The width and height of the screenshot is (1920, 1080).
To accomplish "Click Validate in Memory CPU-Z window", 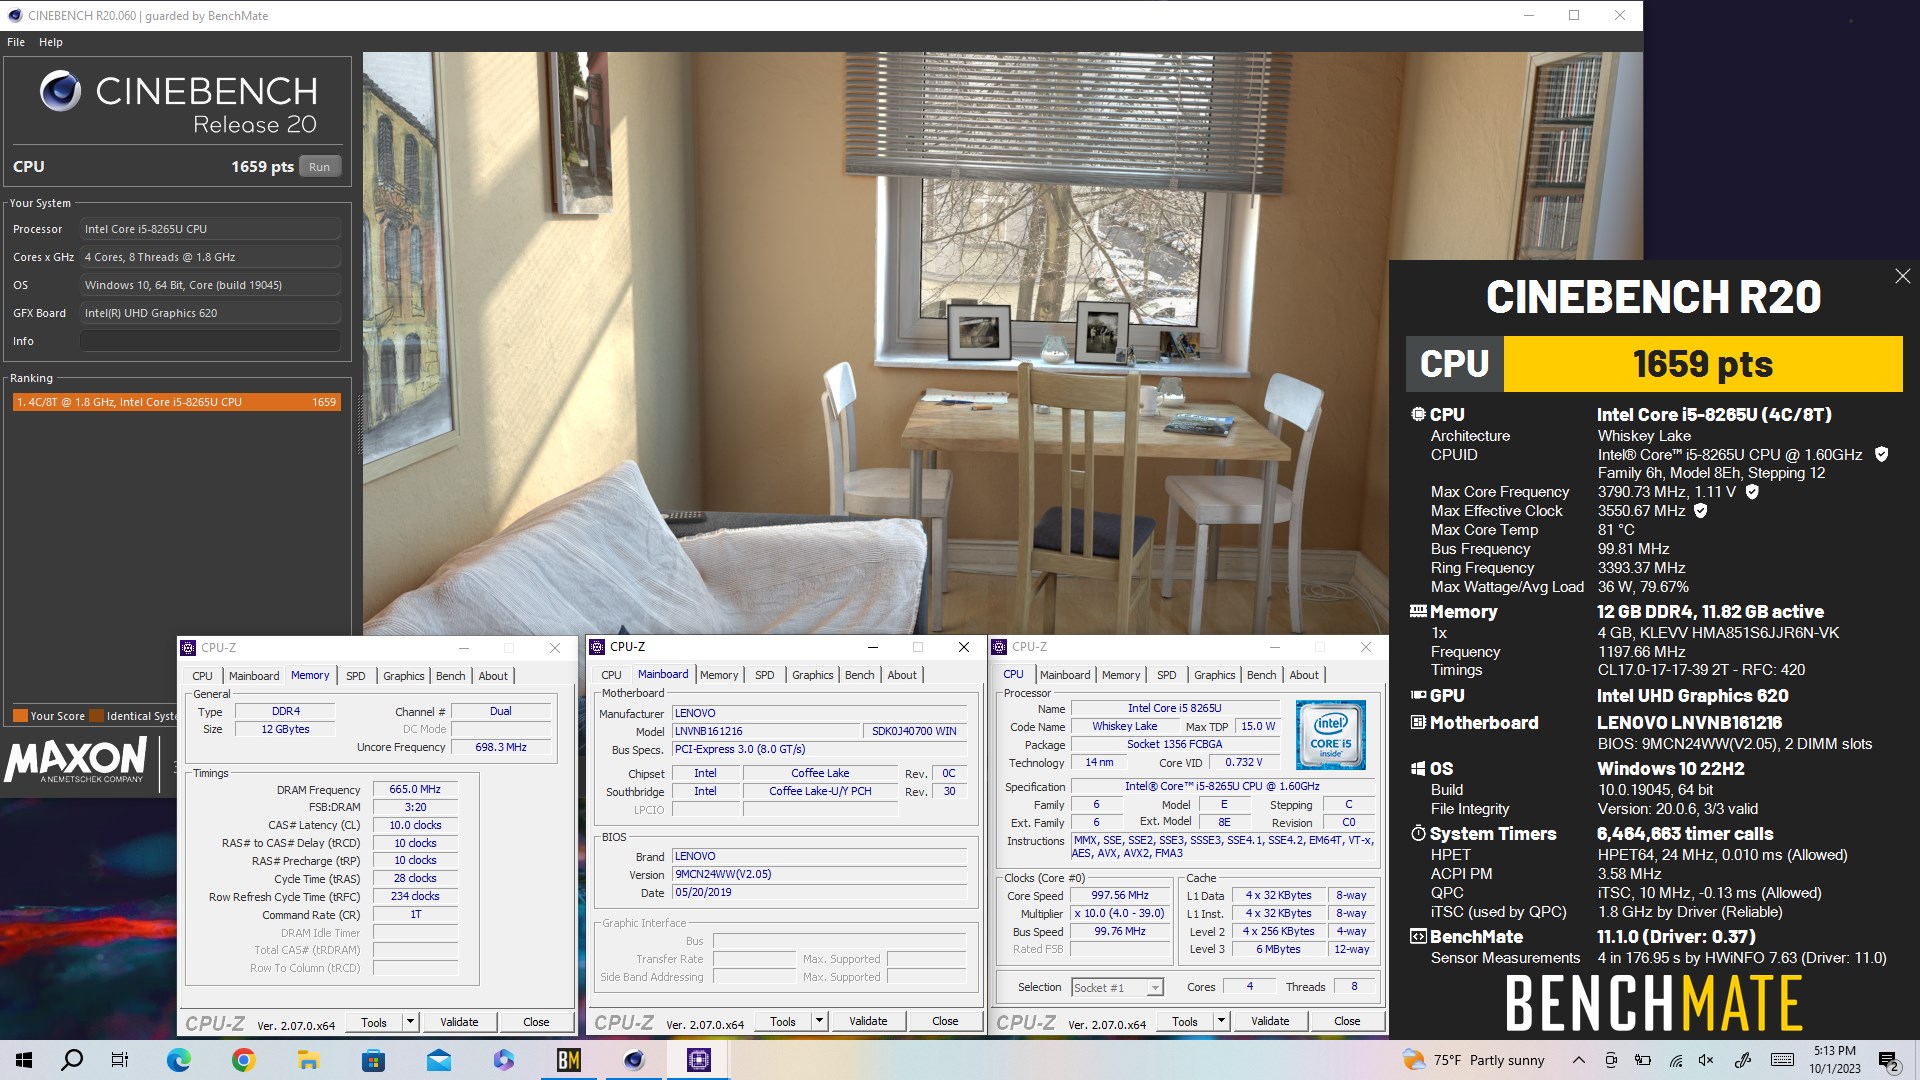I will click(459, 1022).
